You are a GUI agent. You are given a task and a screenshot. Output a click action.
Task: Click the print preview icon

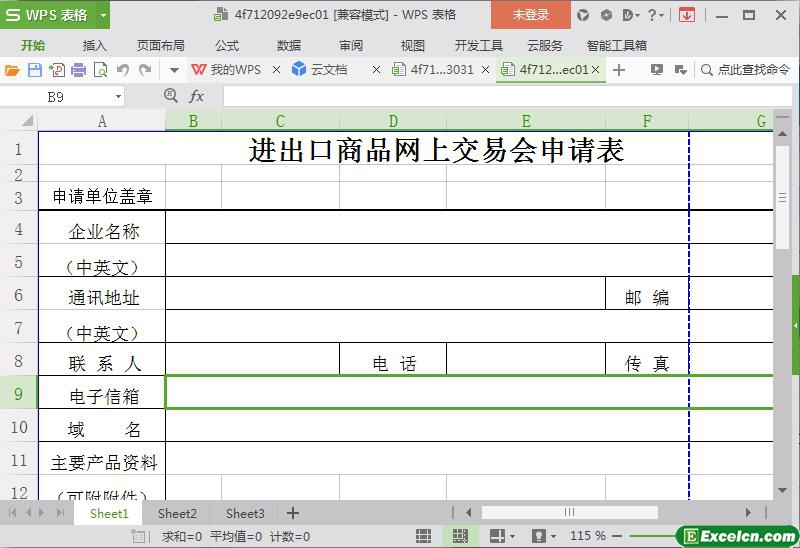click(100, 70)
